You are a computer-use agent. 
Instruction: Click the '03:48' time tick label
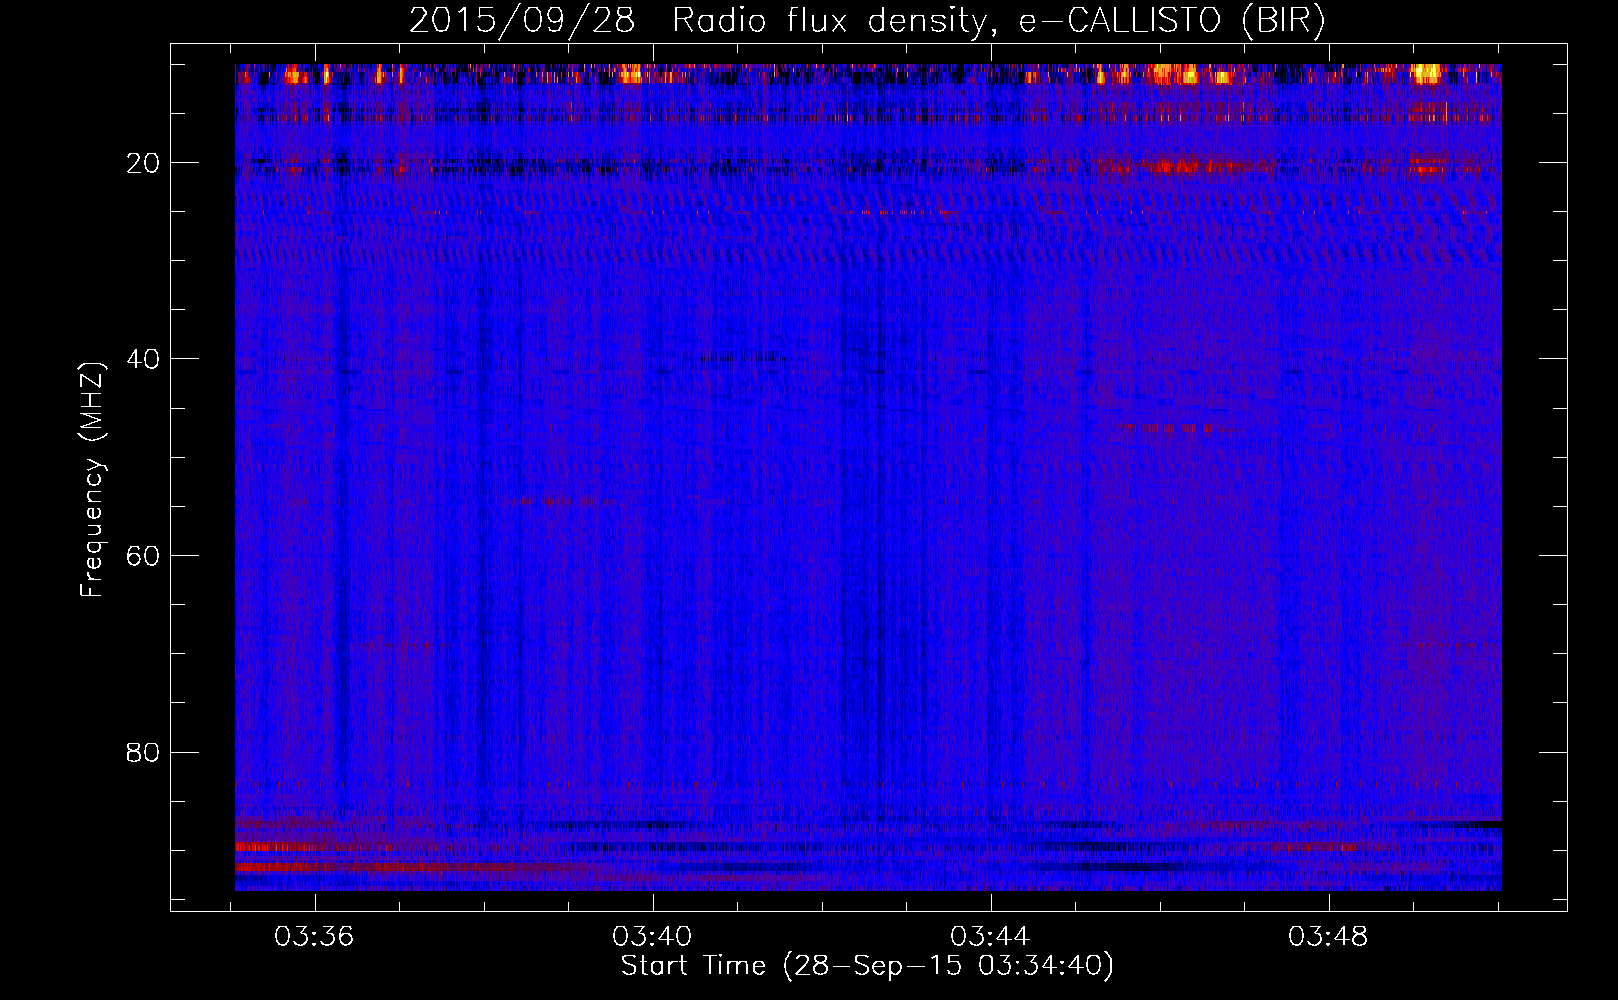(1329, 937)
